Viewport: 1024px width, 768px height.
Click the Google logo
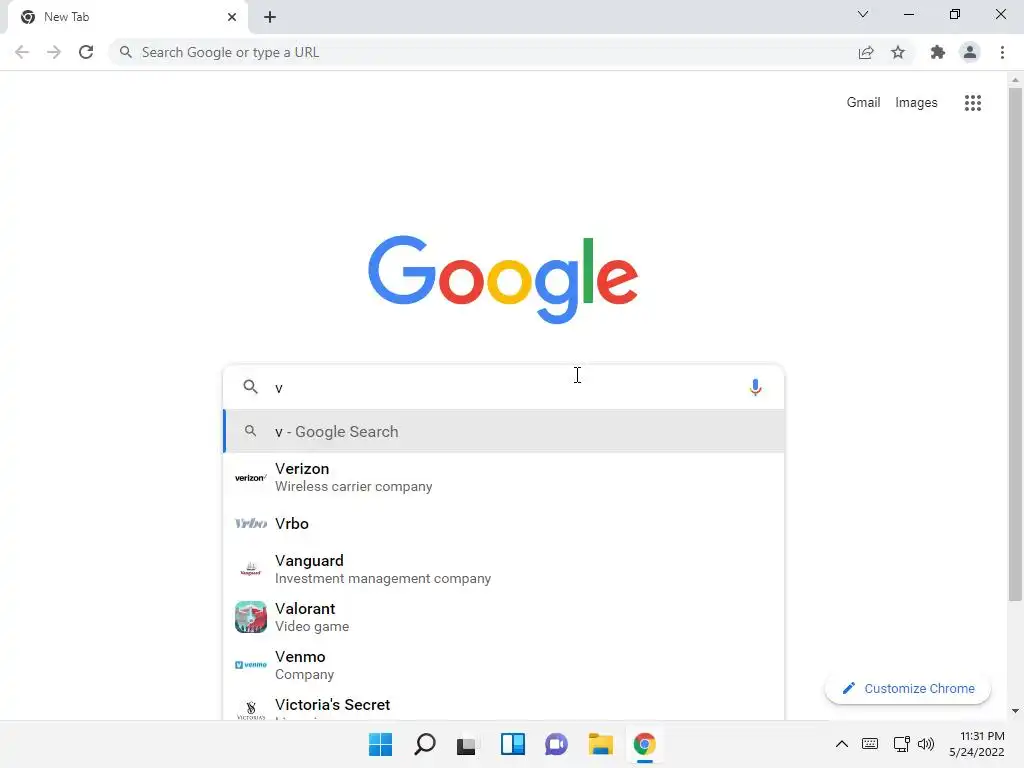[503, 279]
